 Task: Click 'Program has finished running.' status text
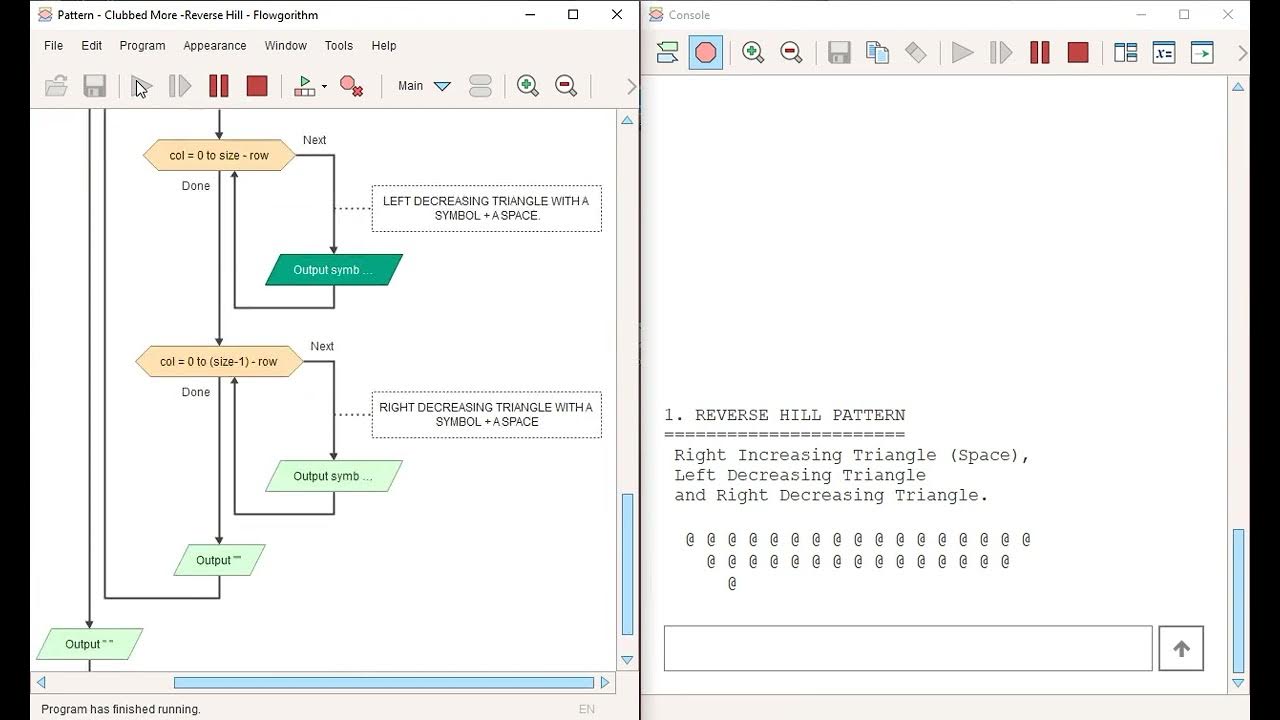(121, 709)
